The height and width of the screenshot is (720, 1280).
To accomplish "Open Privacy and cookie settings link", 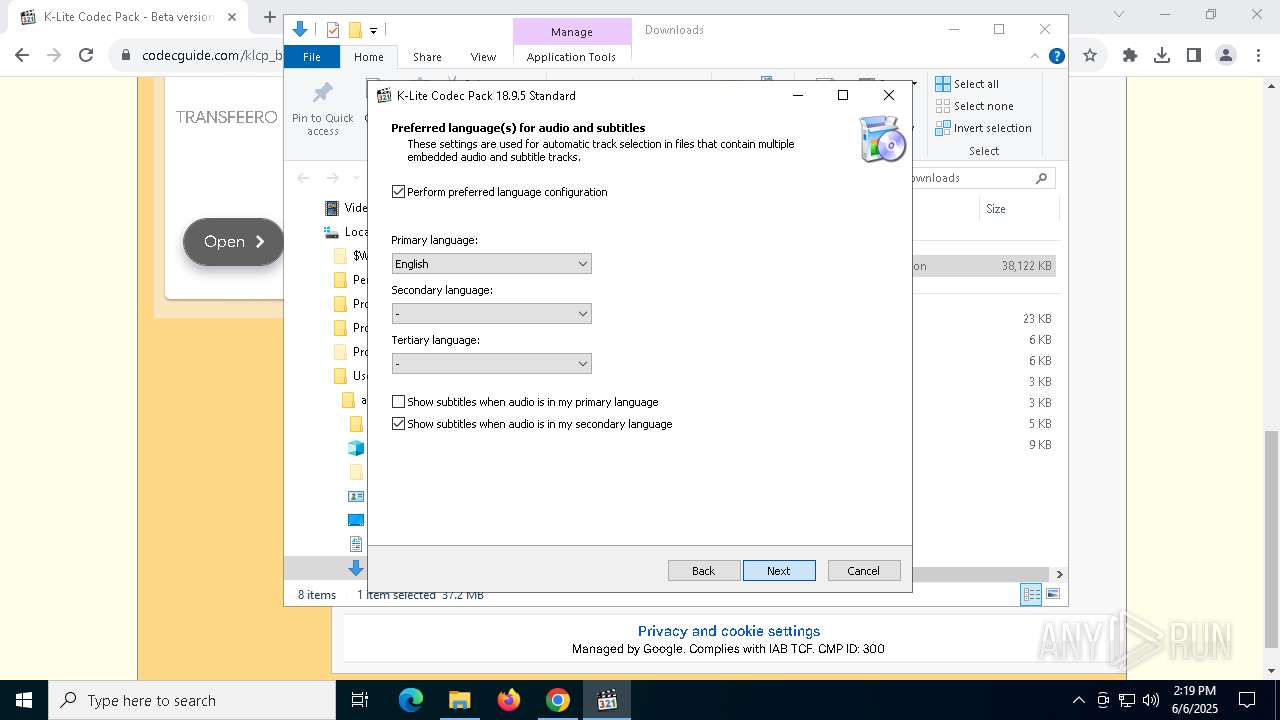I will [x=729, y=631].
